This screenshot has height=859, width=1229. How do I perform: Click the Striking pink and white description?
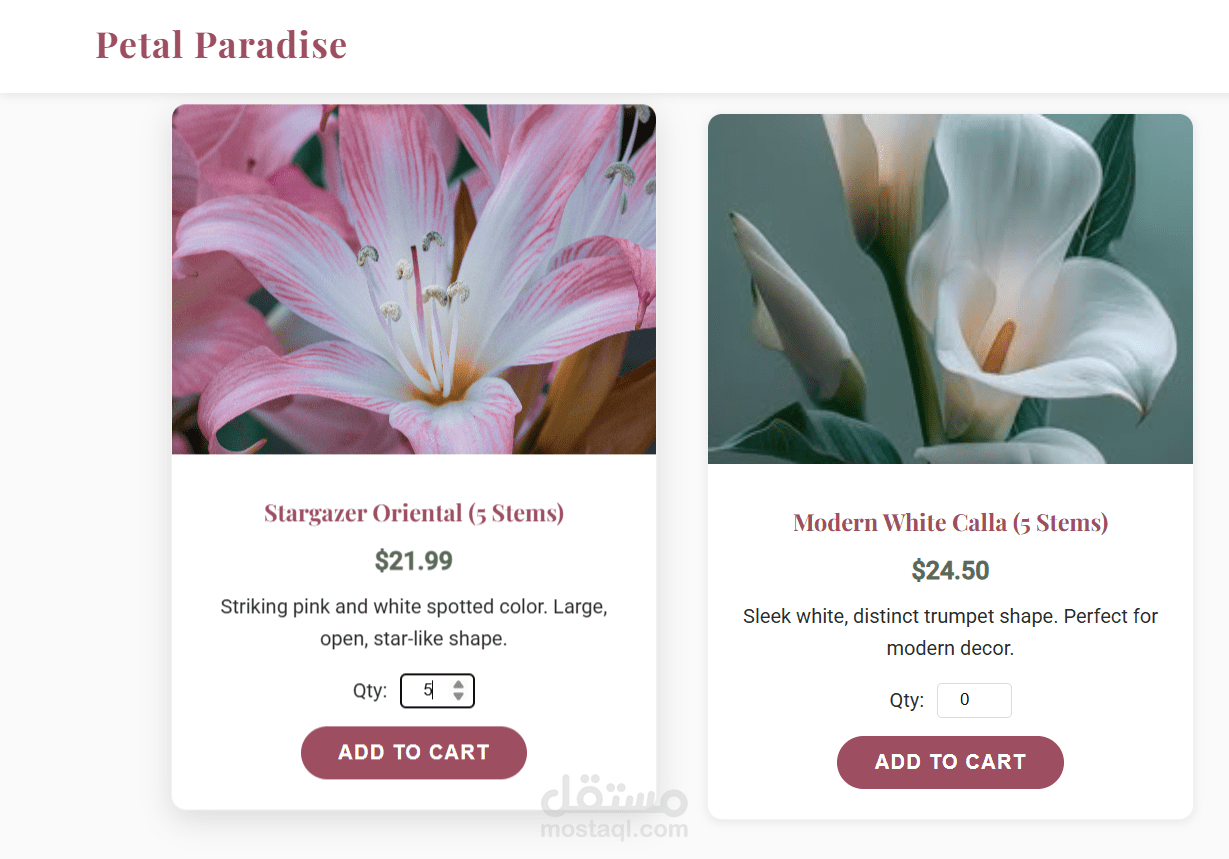tap(414, 622)
